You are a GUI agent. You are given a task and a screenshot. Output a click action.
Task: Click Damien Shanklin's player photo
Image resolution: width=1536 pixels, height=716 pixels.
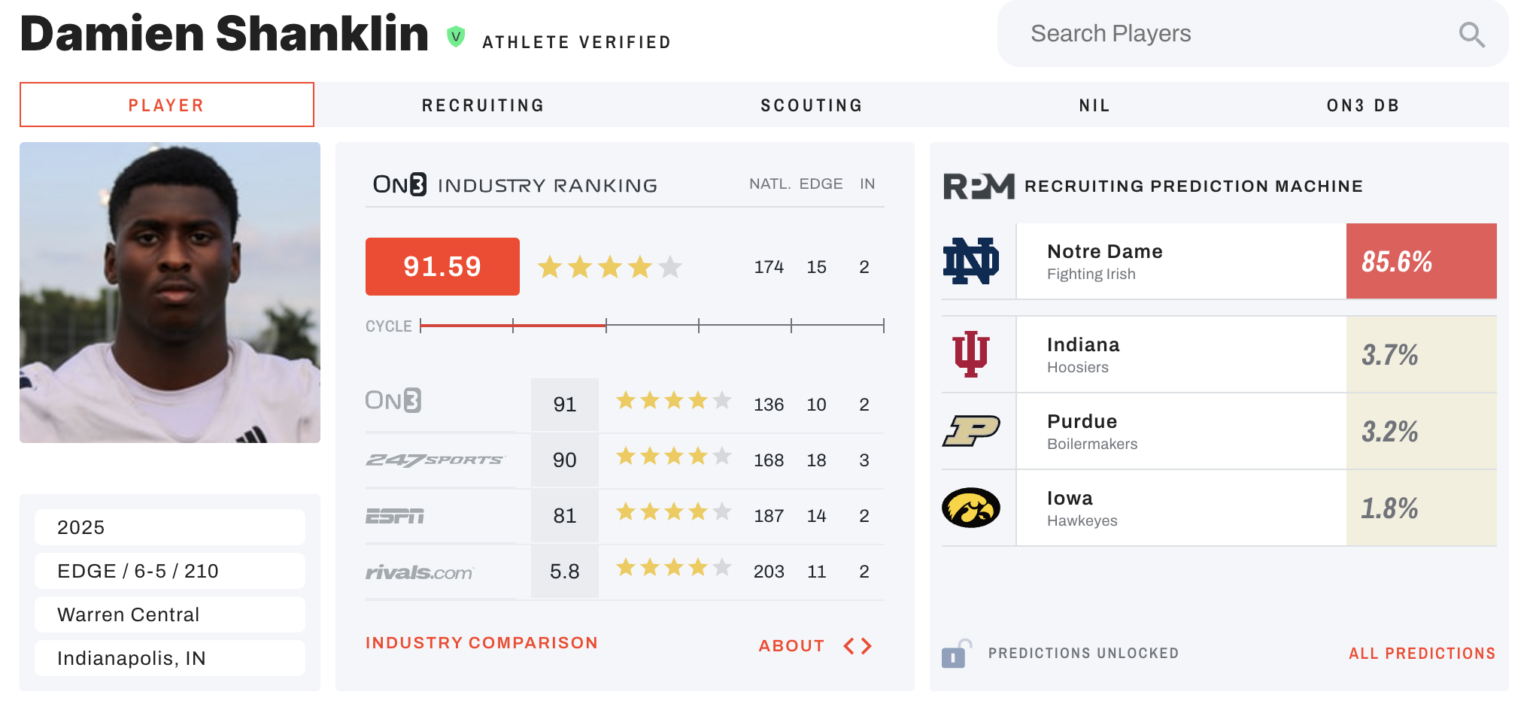pyautogui.click(x=170, y=292)
